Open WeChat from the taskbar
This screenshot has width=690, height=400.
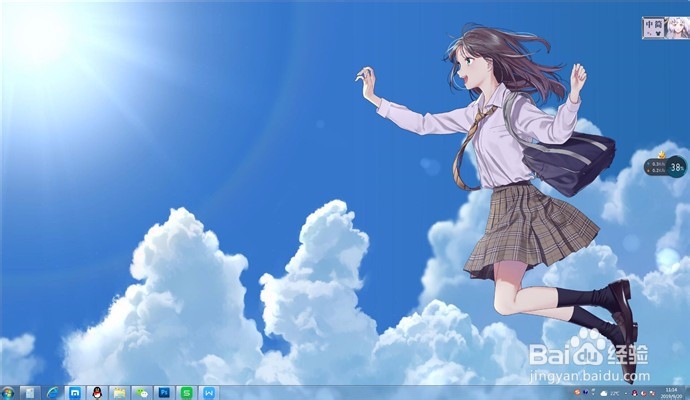[x=142, y=393]
